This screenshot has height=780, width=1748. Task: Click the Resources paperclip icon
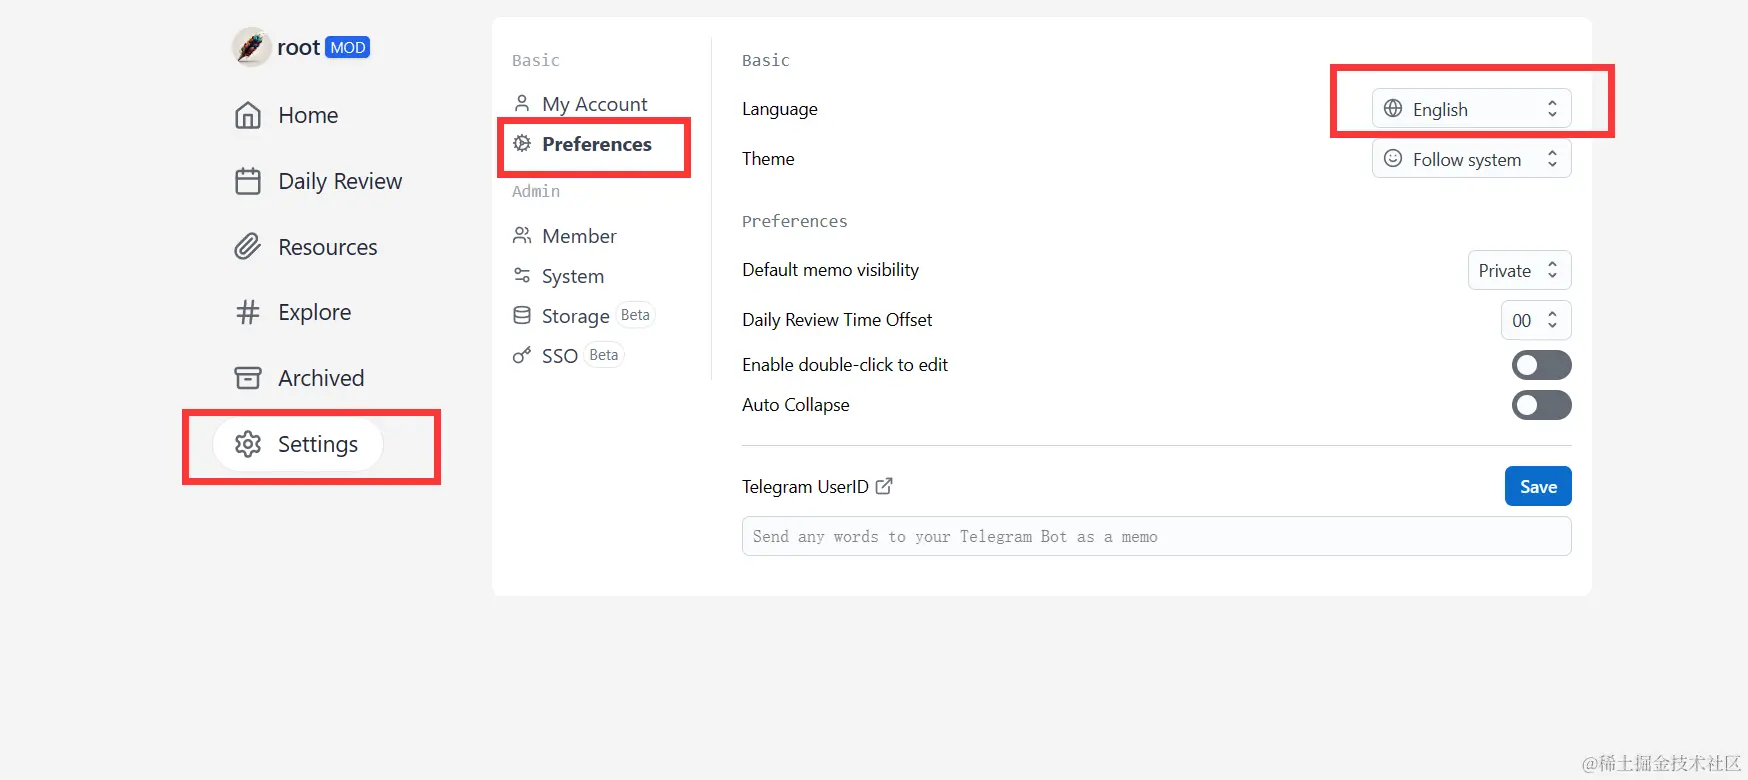tap(248, 247)
